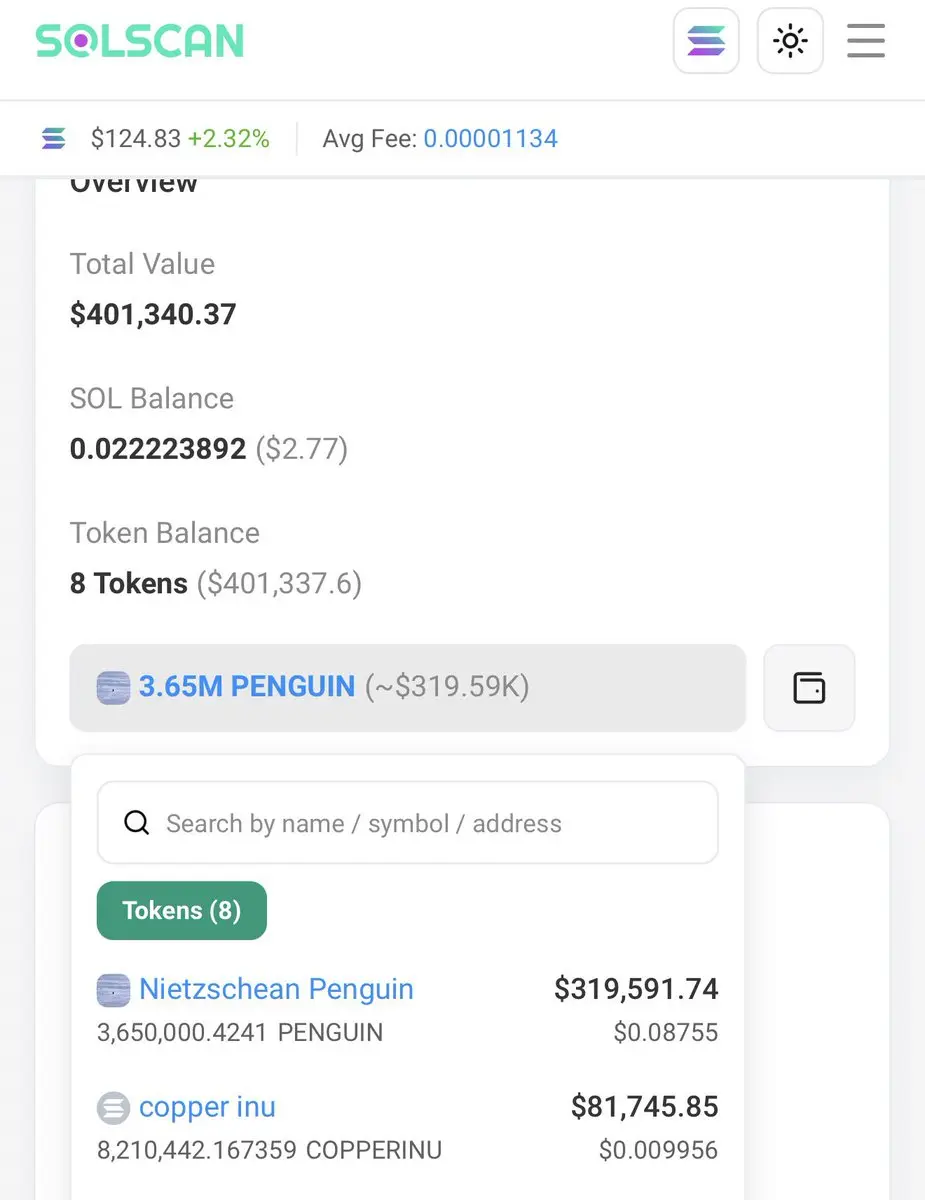The height and width of the screenshot is (1200, 925).
Task: Click the $124.83 SOL price
Action: point(134,139)
